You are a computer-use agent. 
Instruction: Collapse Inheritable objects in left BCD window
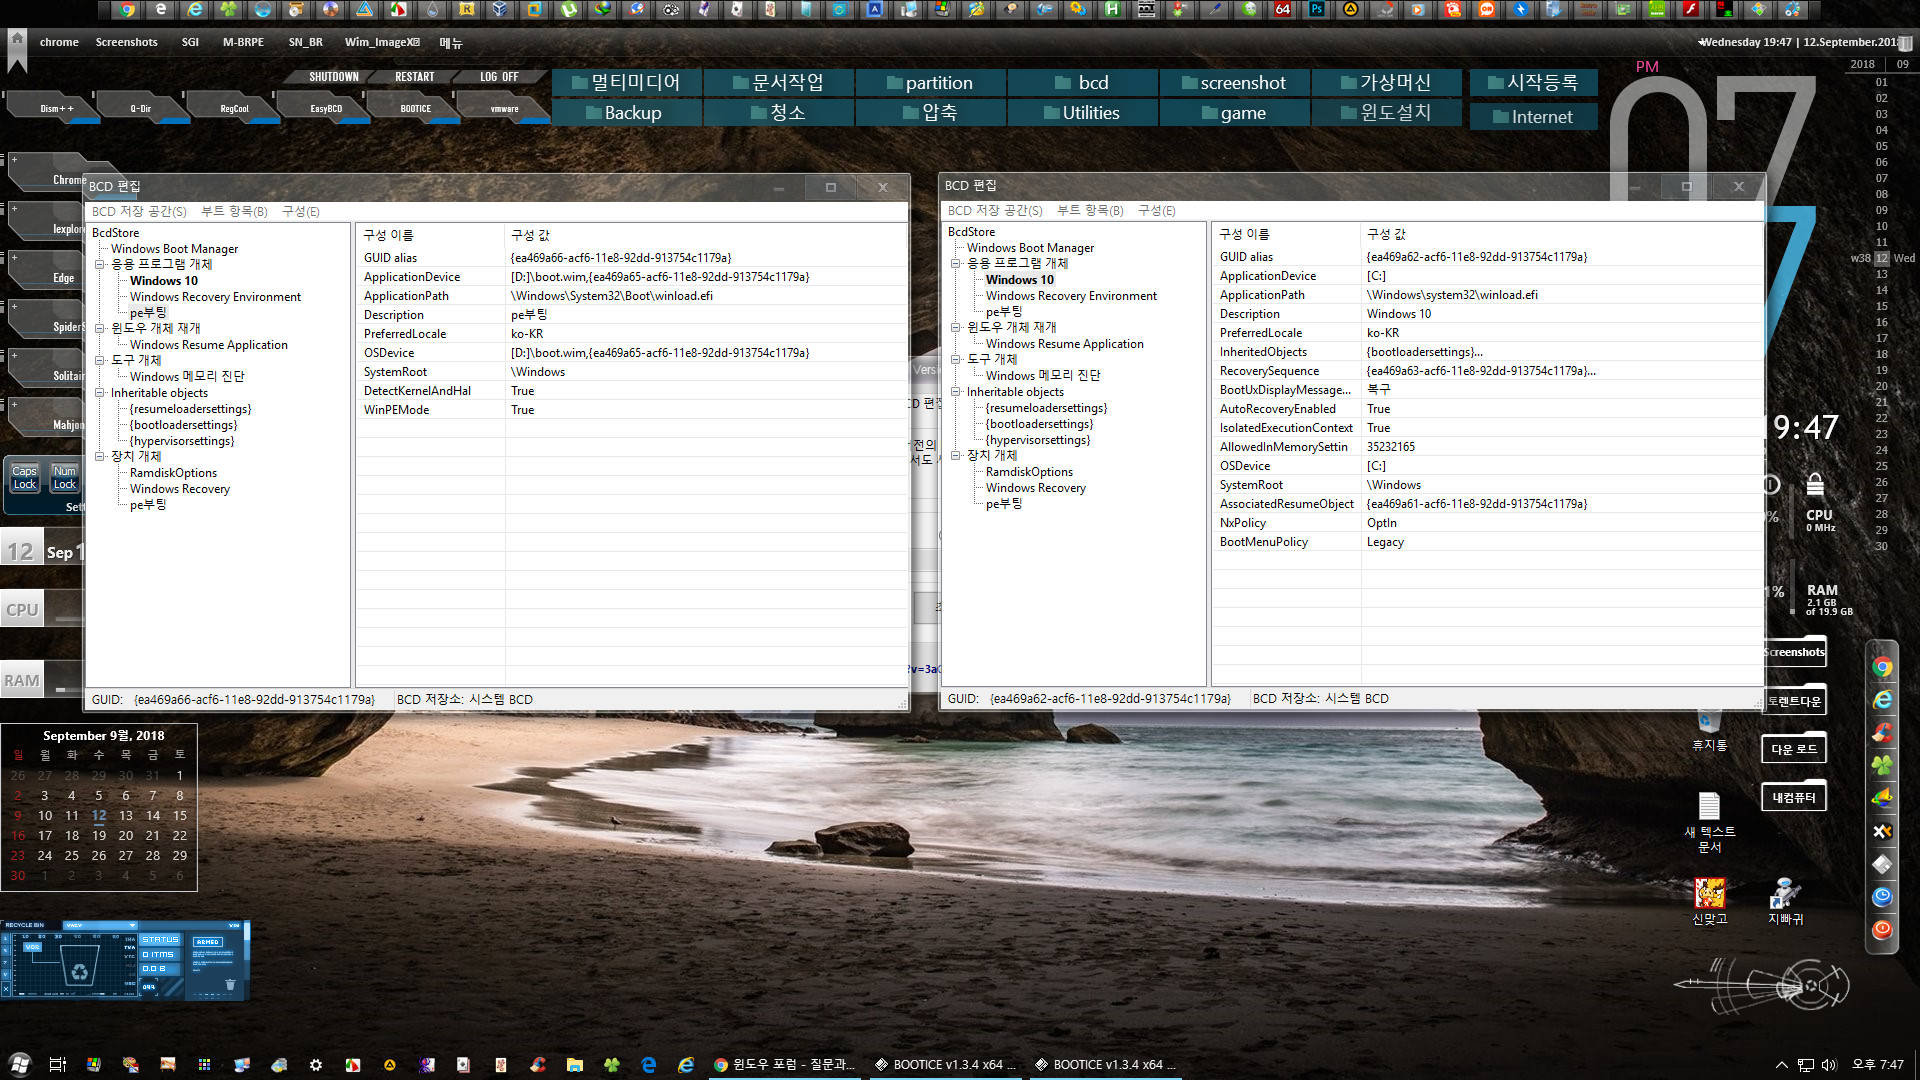pos(100,393)
